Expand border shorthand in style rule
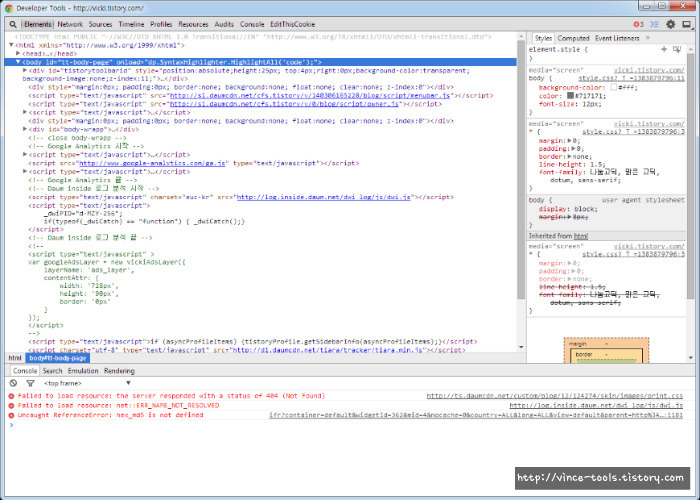Image resolution: width=700 pixels, height=500 pixels. [x=569, y=157]
